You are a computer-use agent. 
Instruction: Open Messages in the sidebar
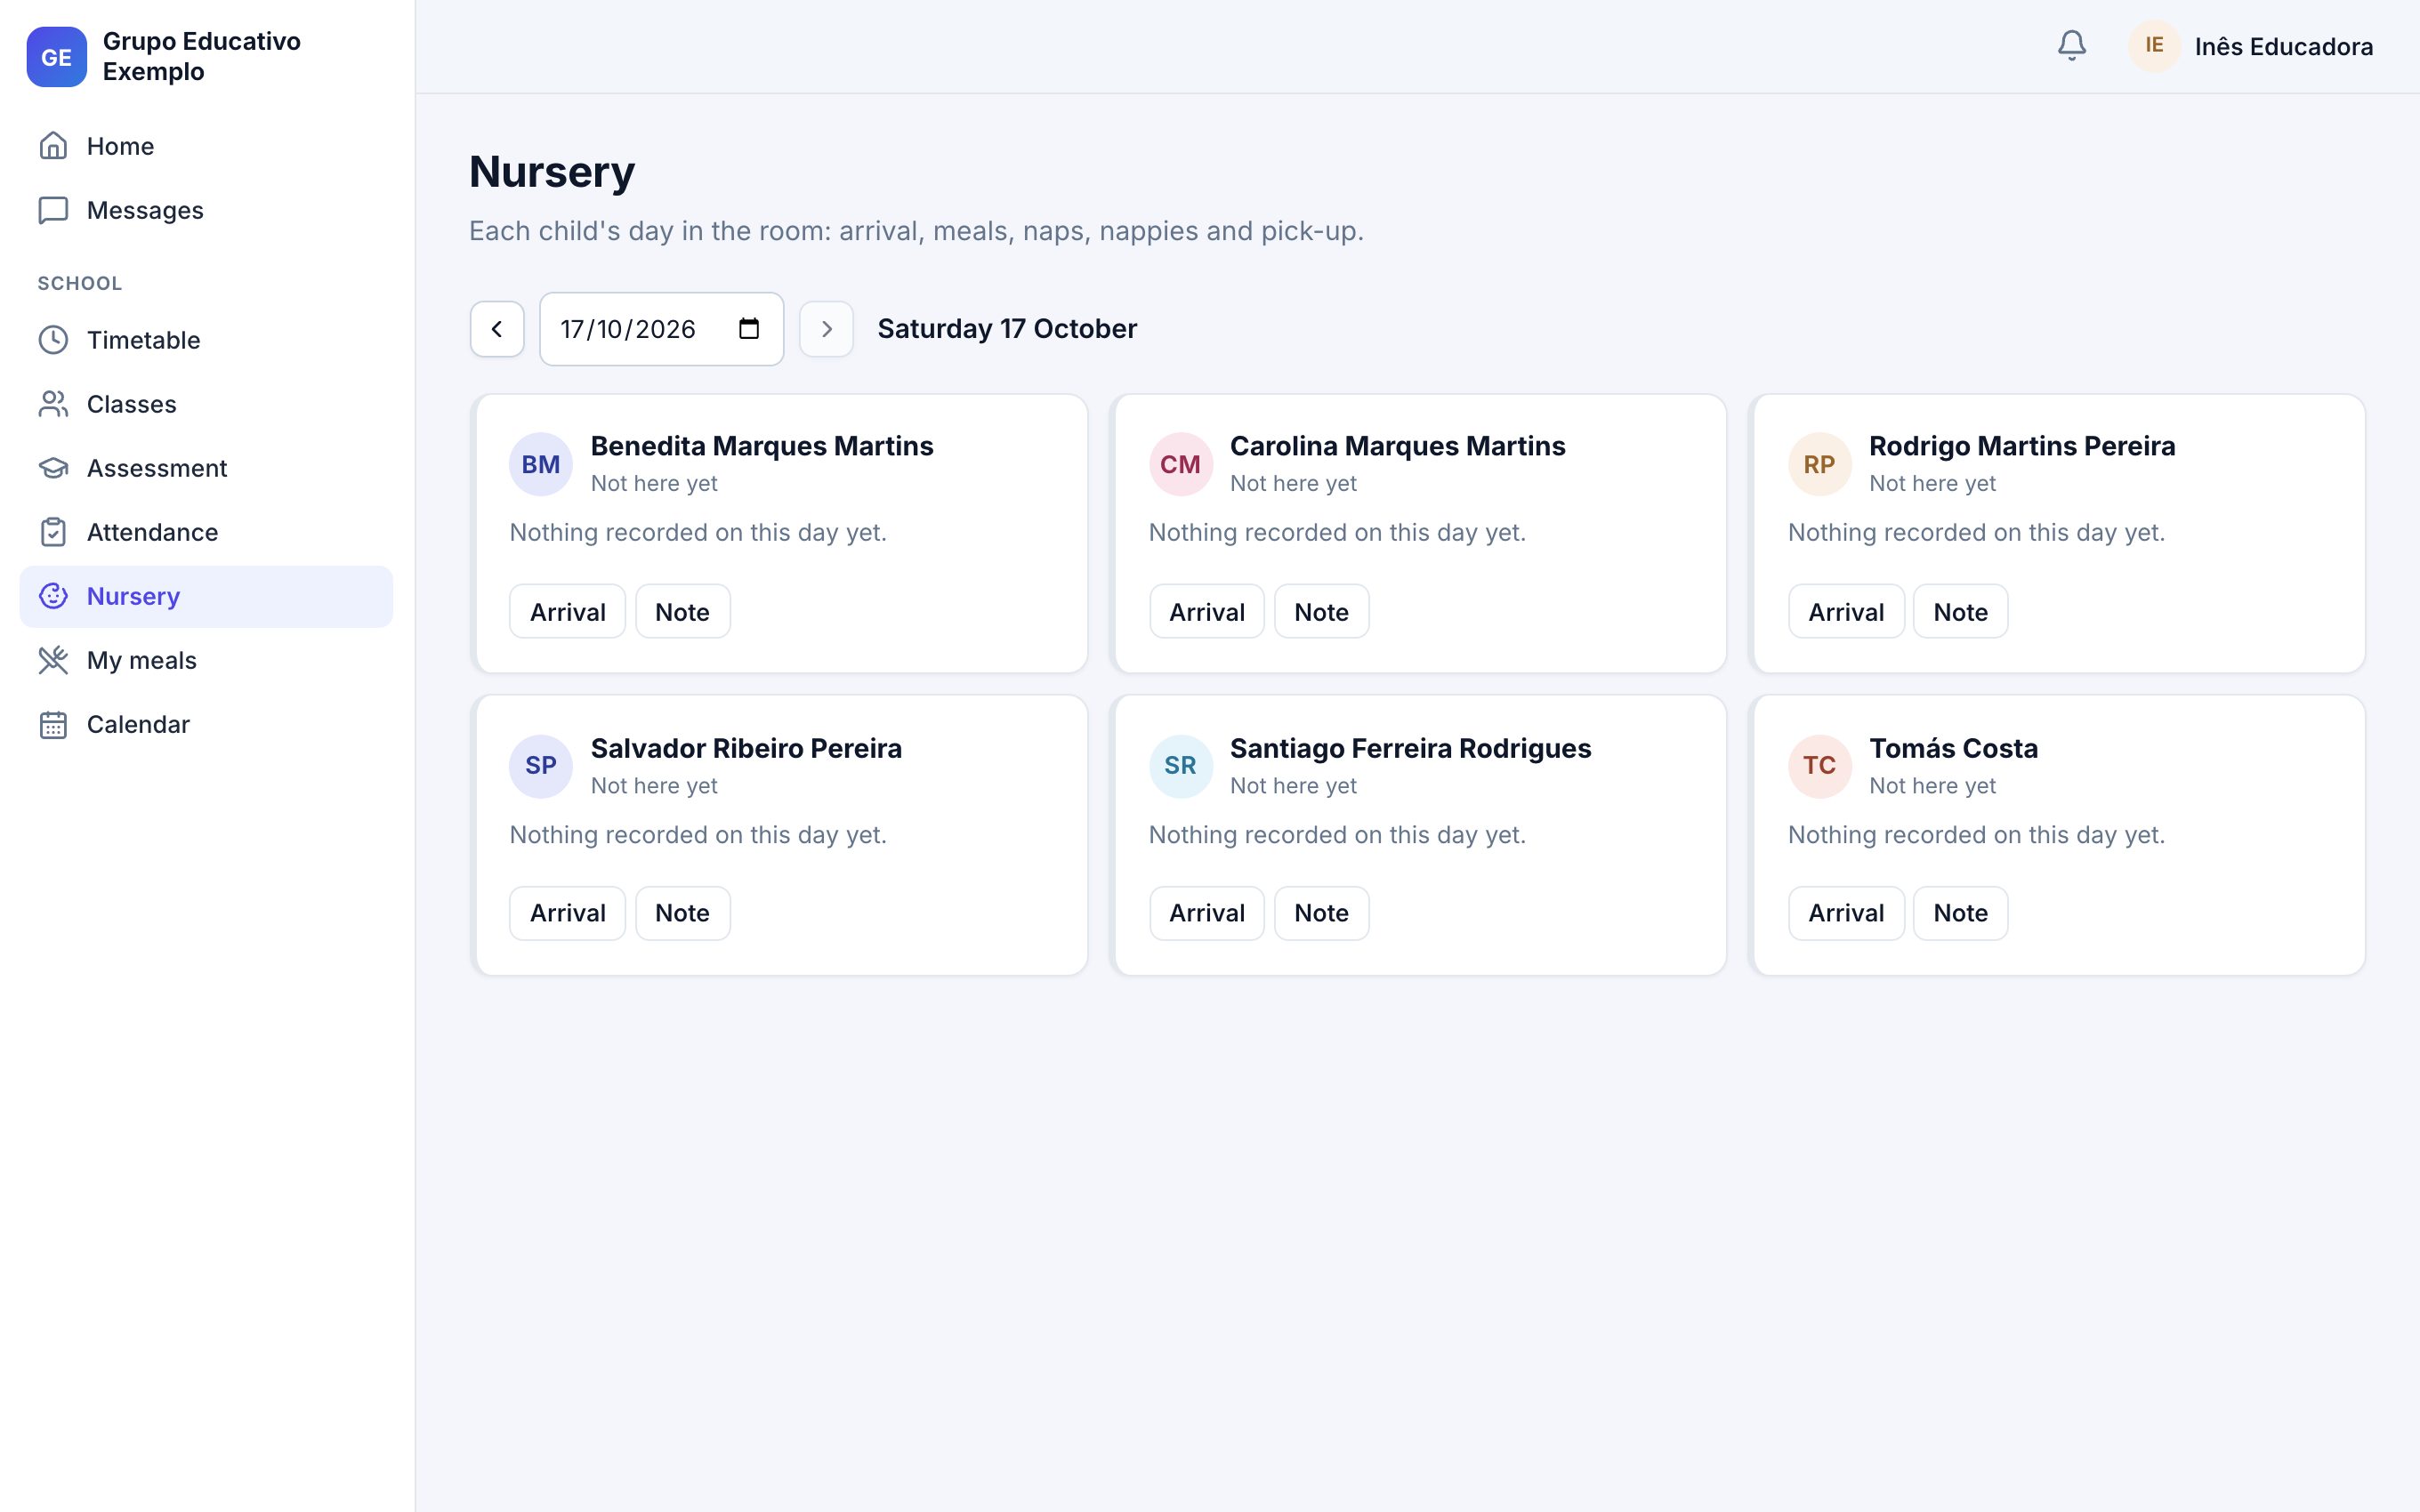click(x=206, y=210)
